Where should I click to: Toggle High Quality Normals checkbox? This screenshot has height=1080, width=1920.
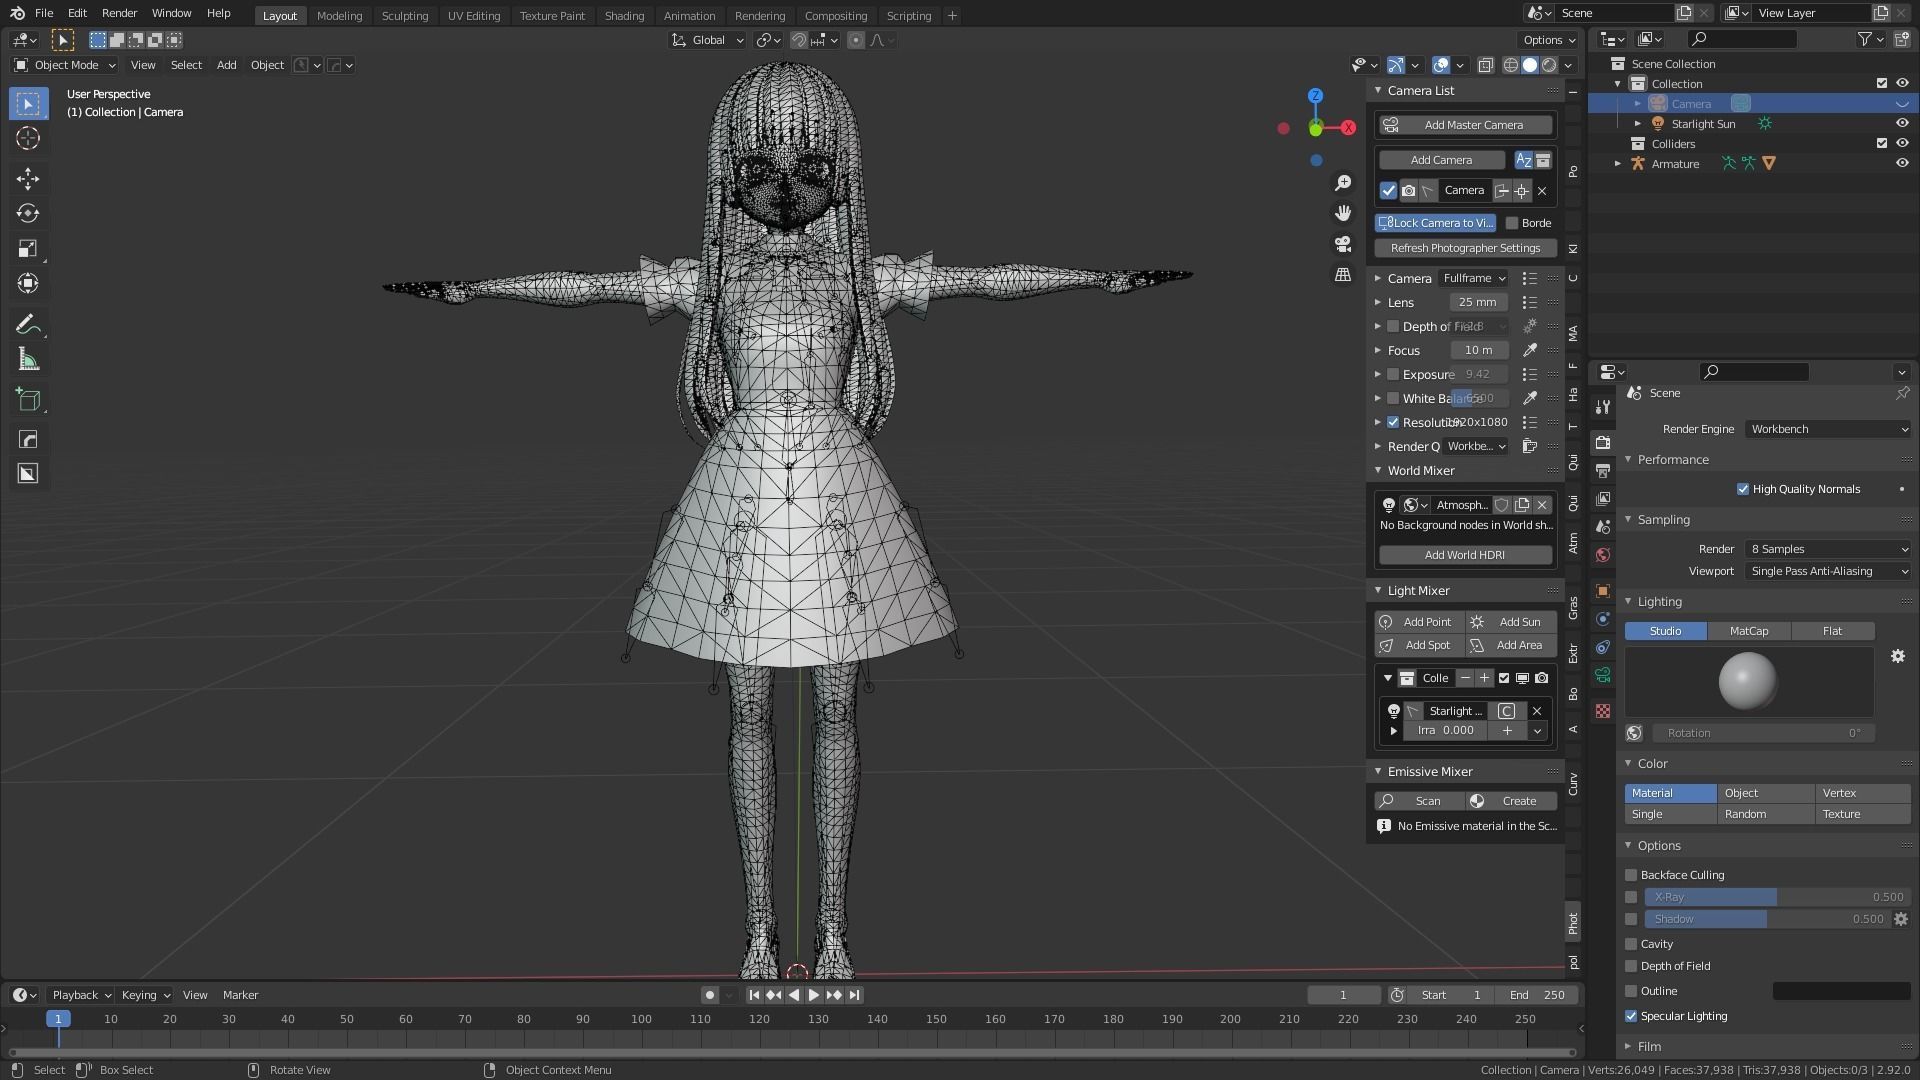click(1743, 489)
